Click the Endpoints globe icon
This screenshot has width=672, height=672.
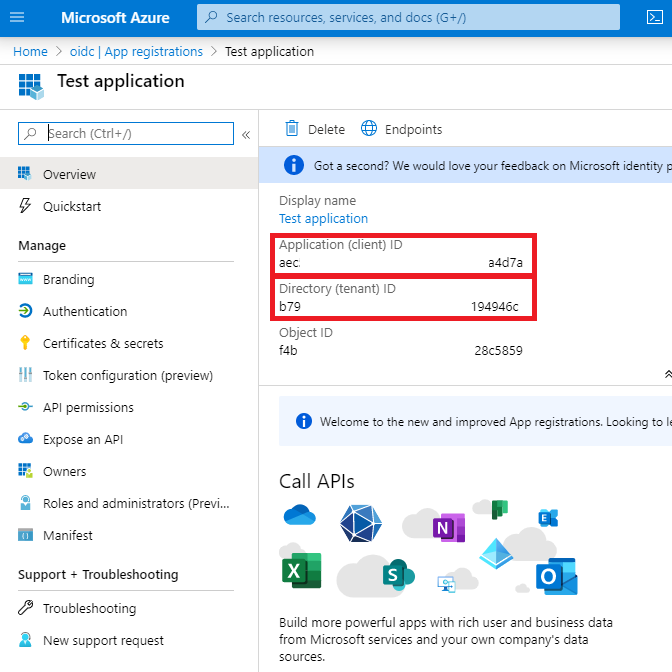369,129
